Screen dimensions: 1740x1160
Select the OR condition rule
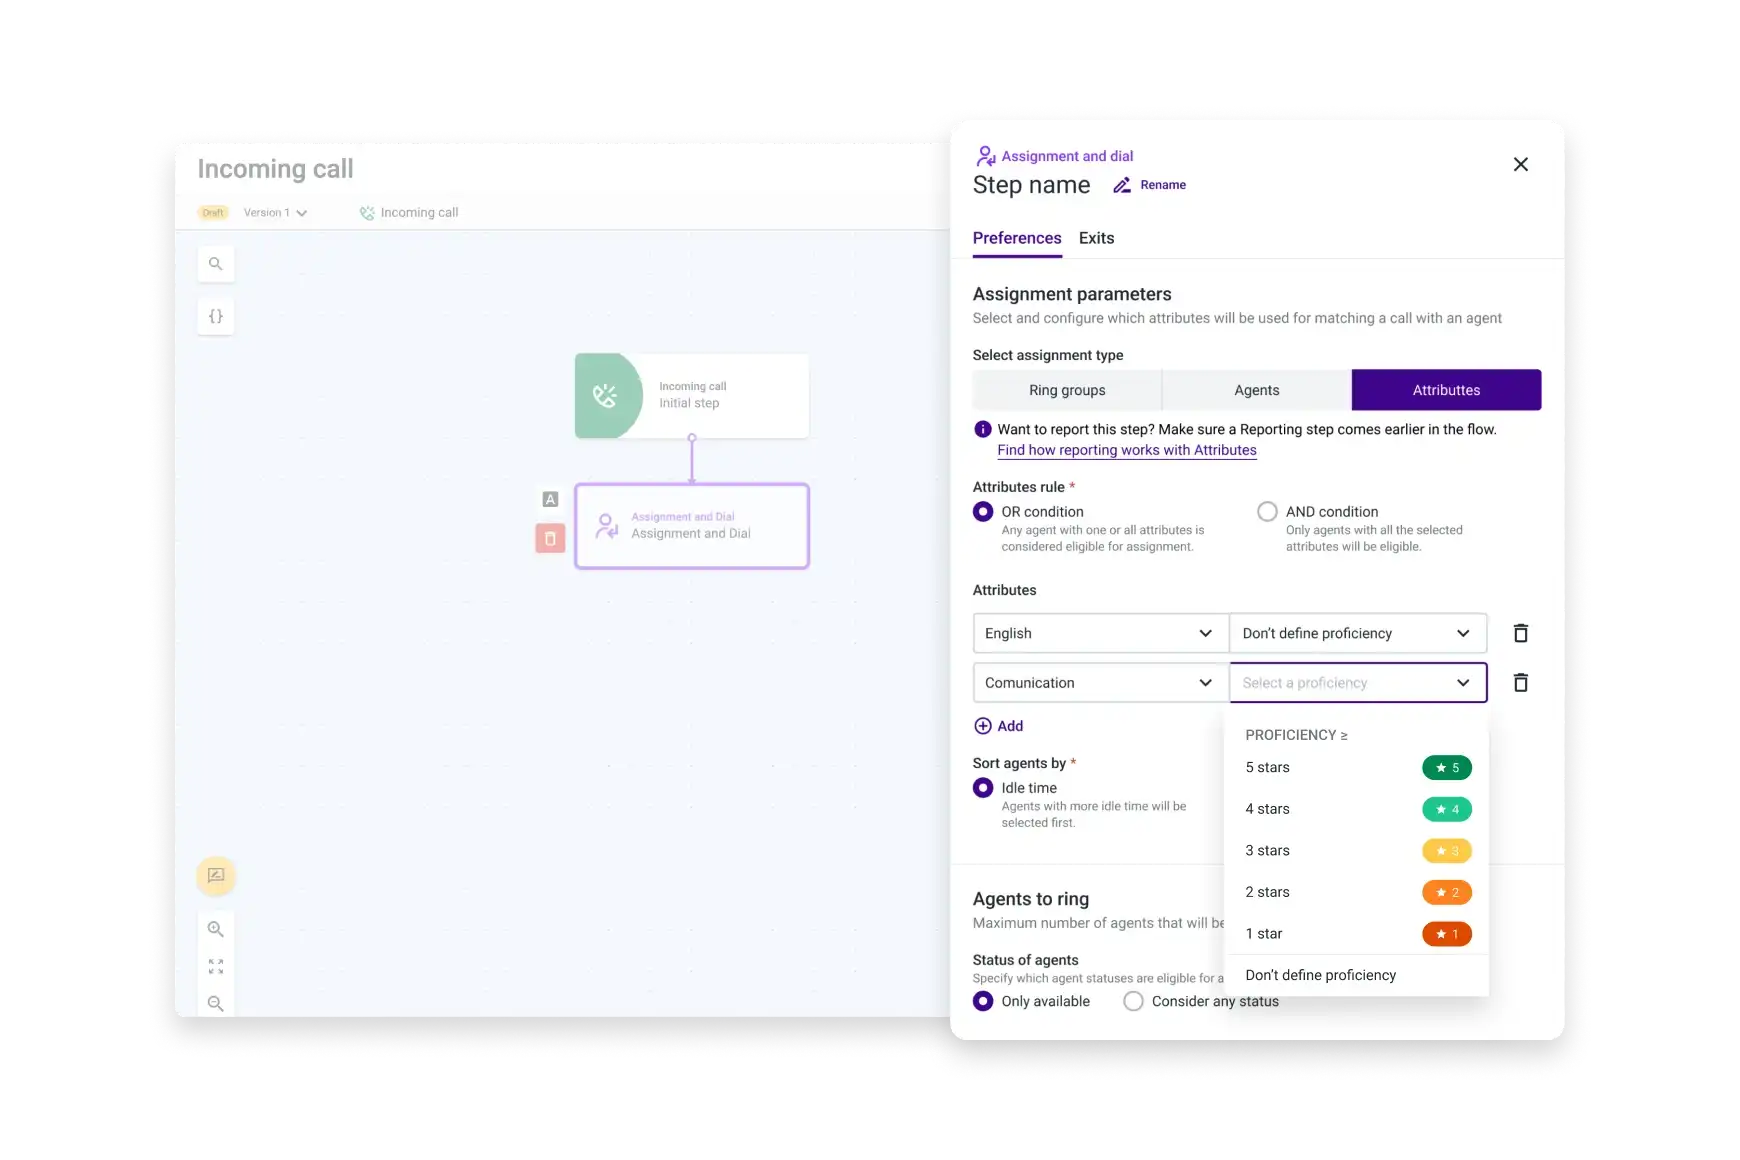point(983,511)
